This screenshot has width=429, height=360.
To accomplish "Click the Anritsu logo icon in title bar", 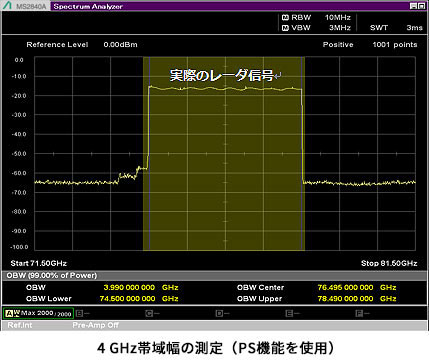I will coord(7,6).
